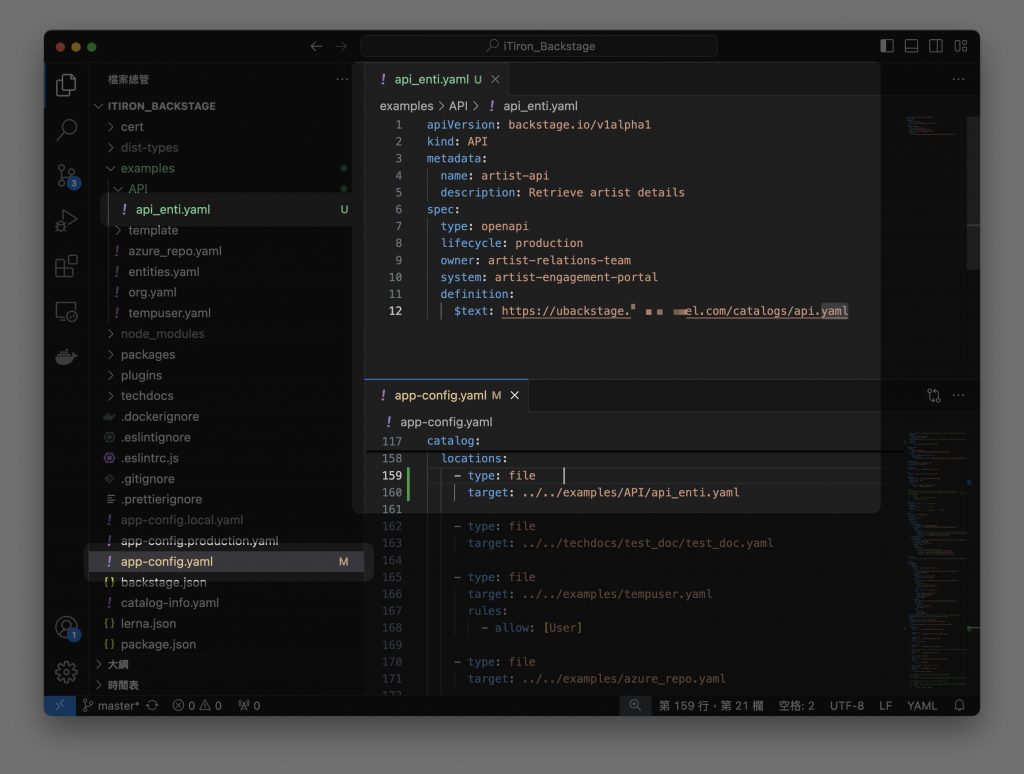Close the app-config.yaml tab

pos(515,395)
